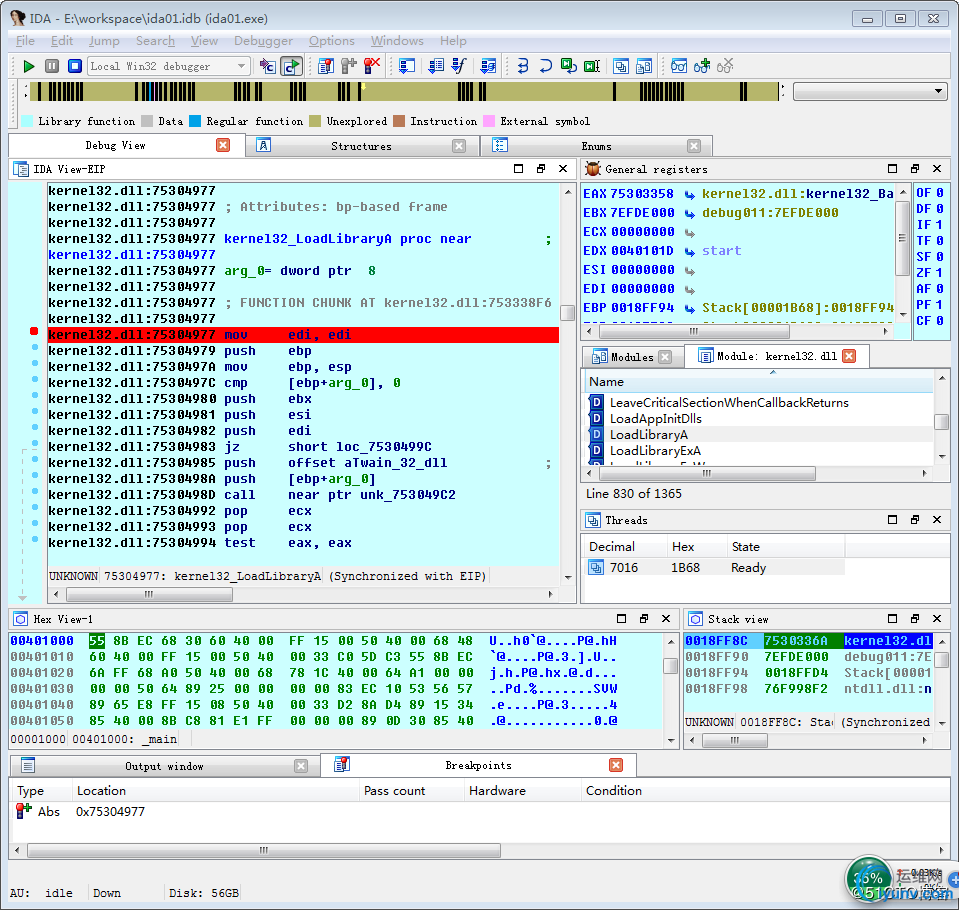959x910 pixels.
Task: Click the Run until return icon
Action: point(569,66)
